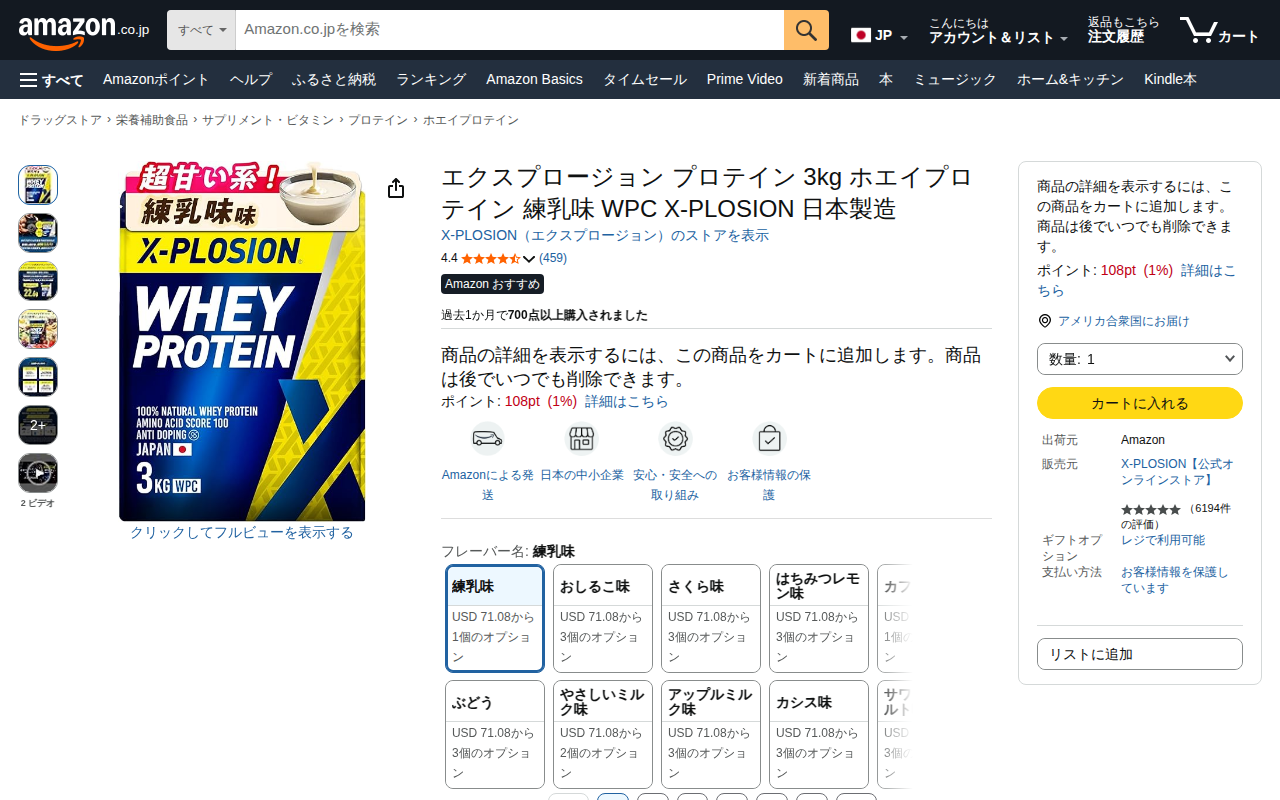Click the location pin delivery icon

pyautogui.click(x=1045, y=321)
